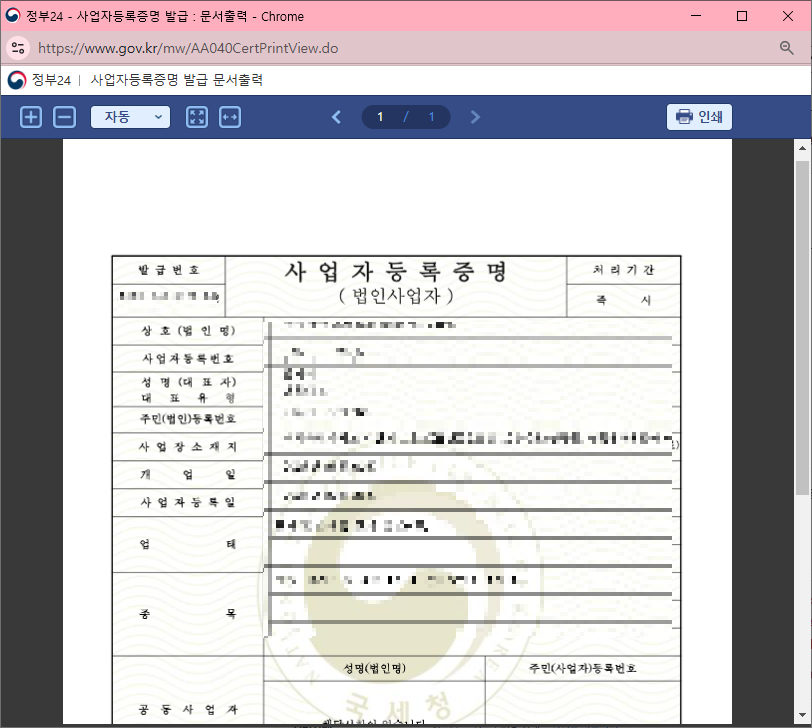The height and width of the screenshot is (728, 812).
Task: Click the fit-to-page icon
Action: click(x=197, y=117)
